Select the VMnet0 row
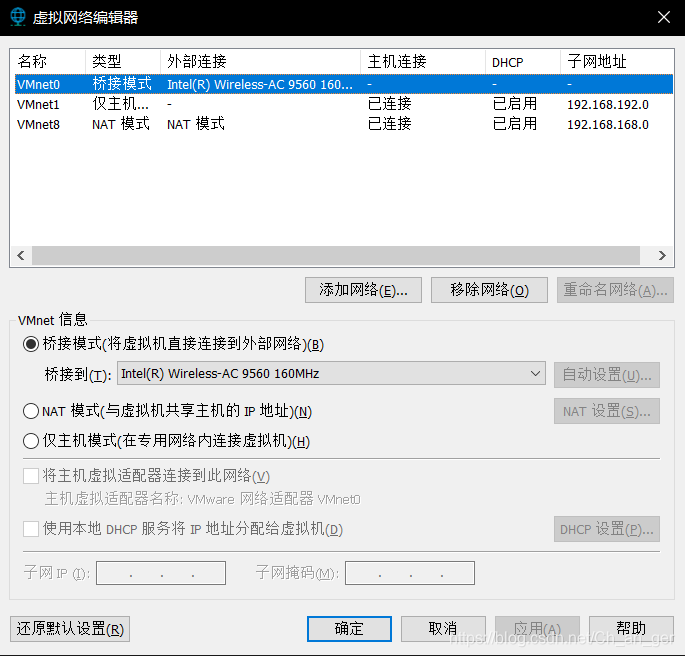Image resolution: width=685 pixels, height=657 pixels. point(344,84)
